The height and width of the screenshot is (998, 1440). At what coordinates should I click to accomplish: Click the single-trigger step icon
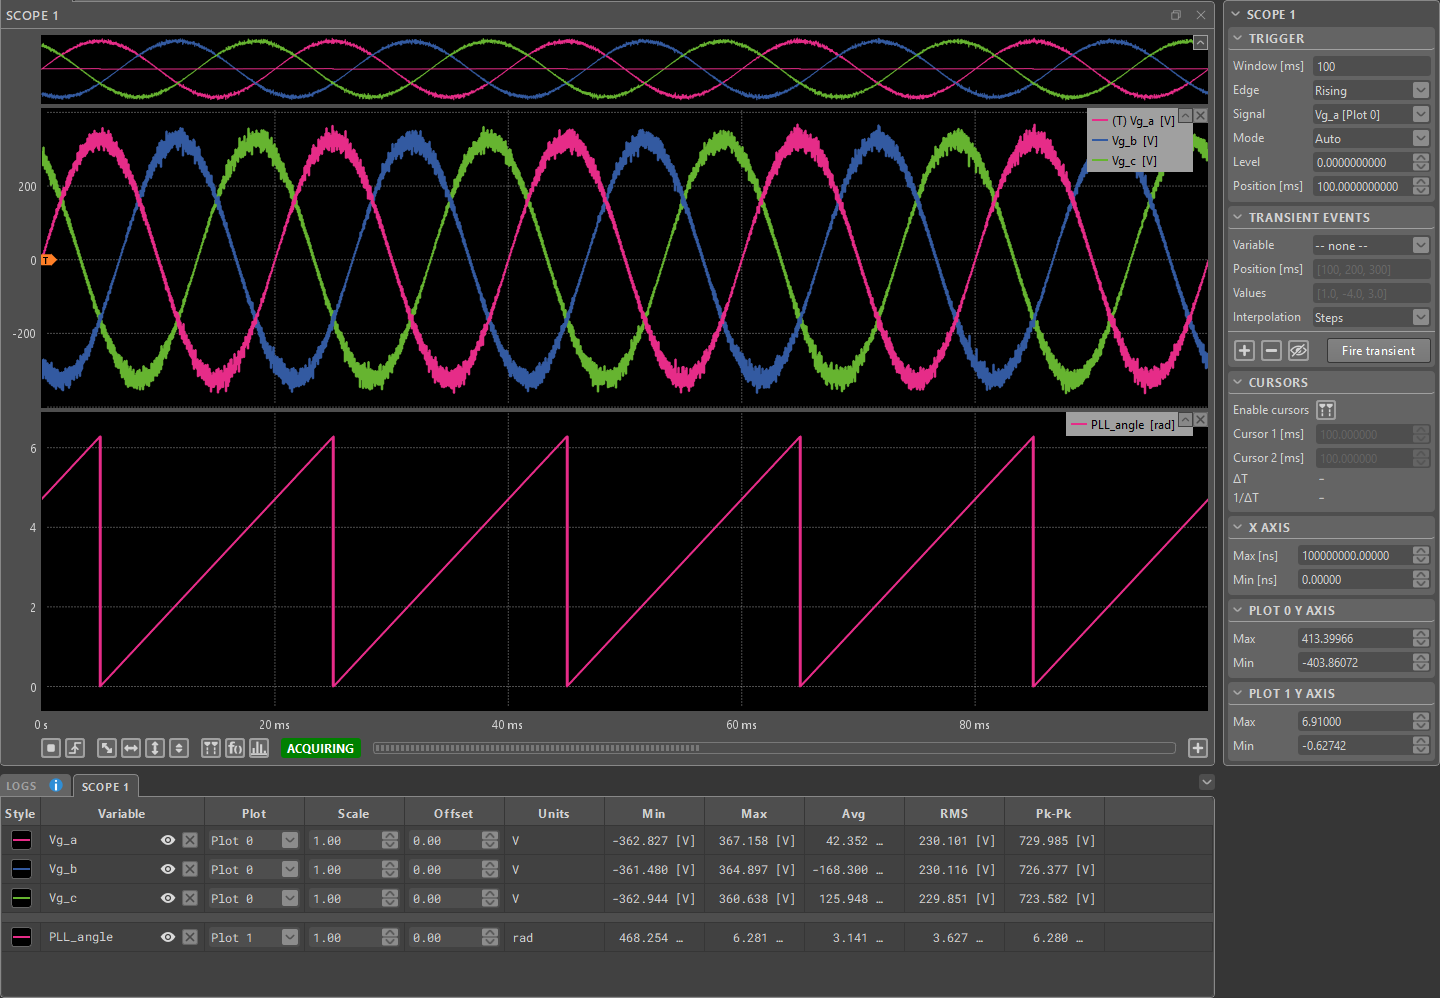point(75,748)
